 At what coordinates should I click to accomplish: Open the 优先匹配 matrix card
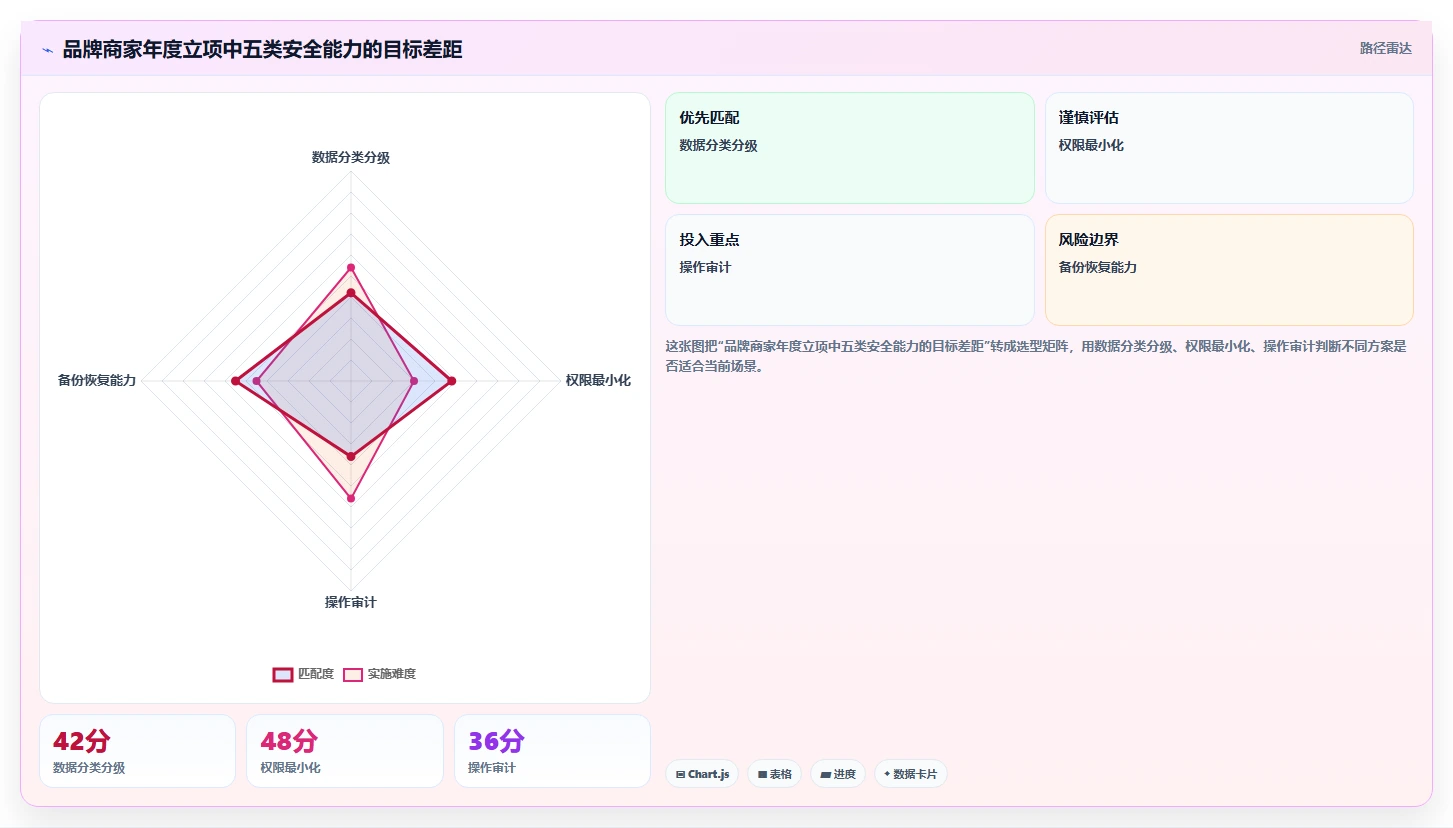[x=849, y=148]
